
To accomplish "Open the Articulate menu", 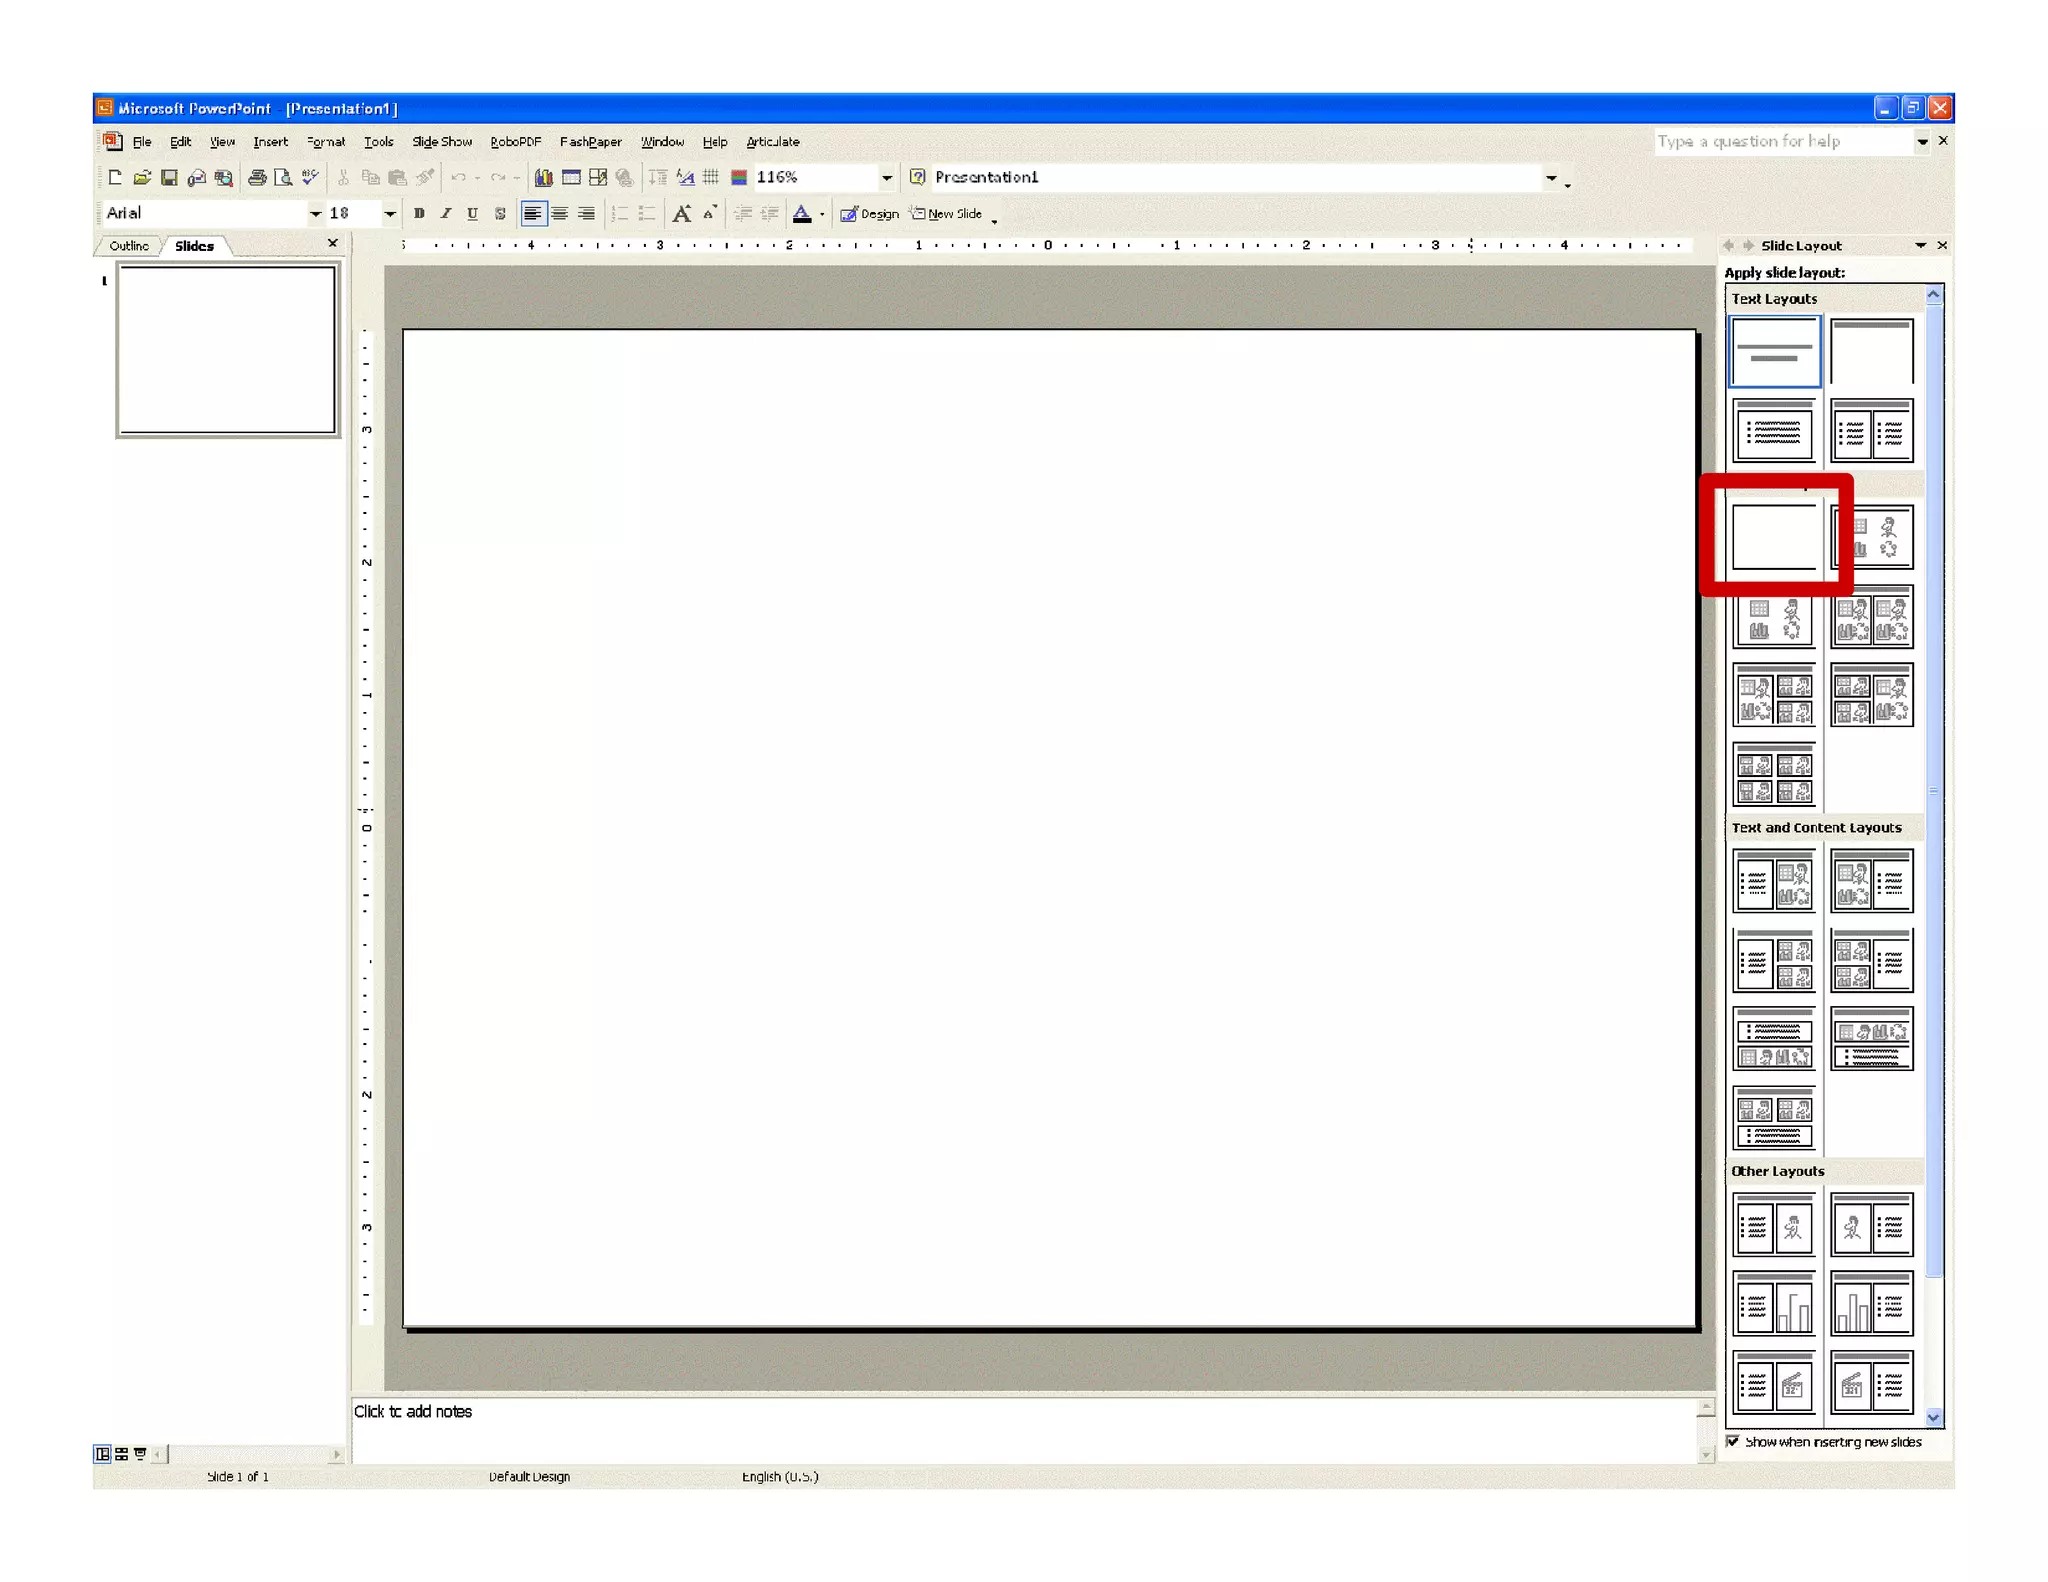I will click(773, 142).
